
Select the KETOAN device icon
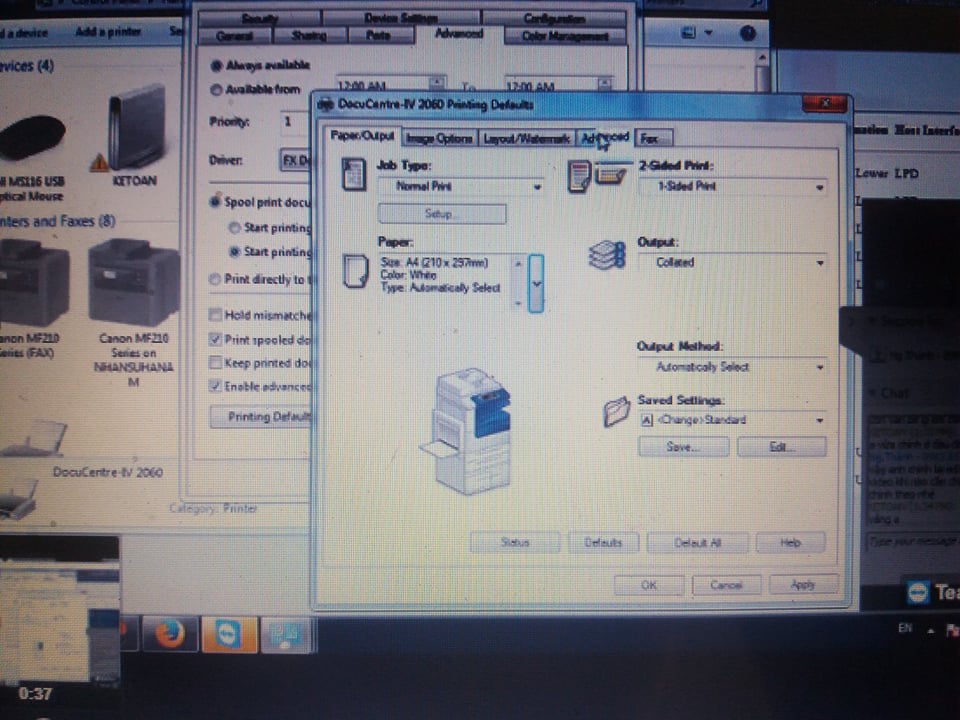135,128
